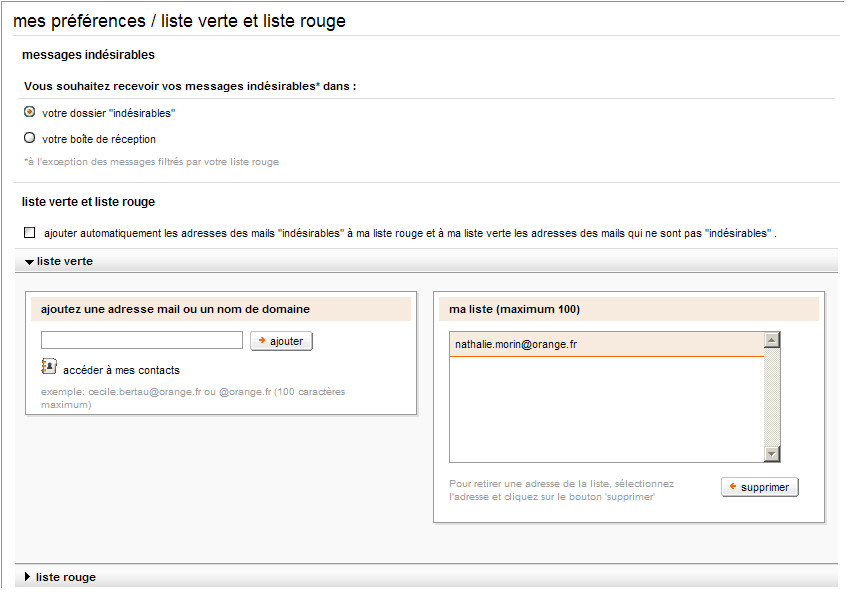This screenshot has width=848, height=596.
Task: Click the orange arrow on the supprimer button
Action: (733, 486)
